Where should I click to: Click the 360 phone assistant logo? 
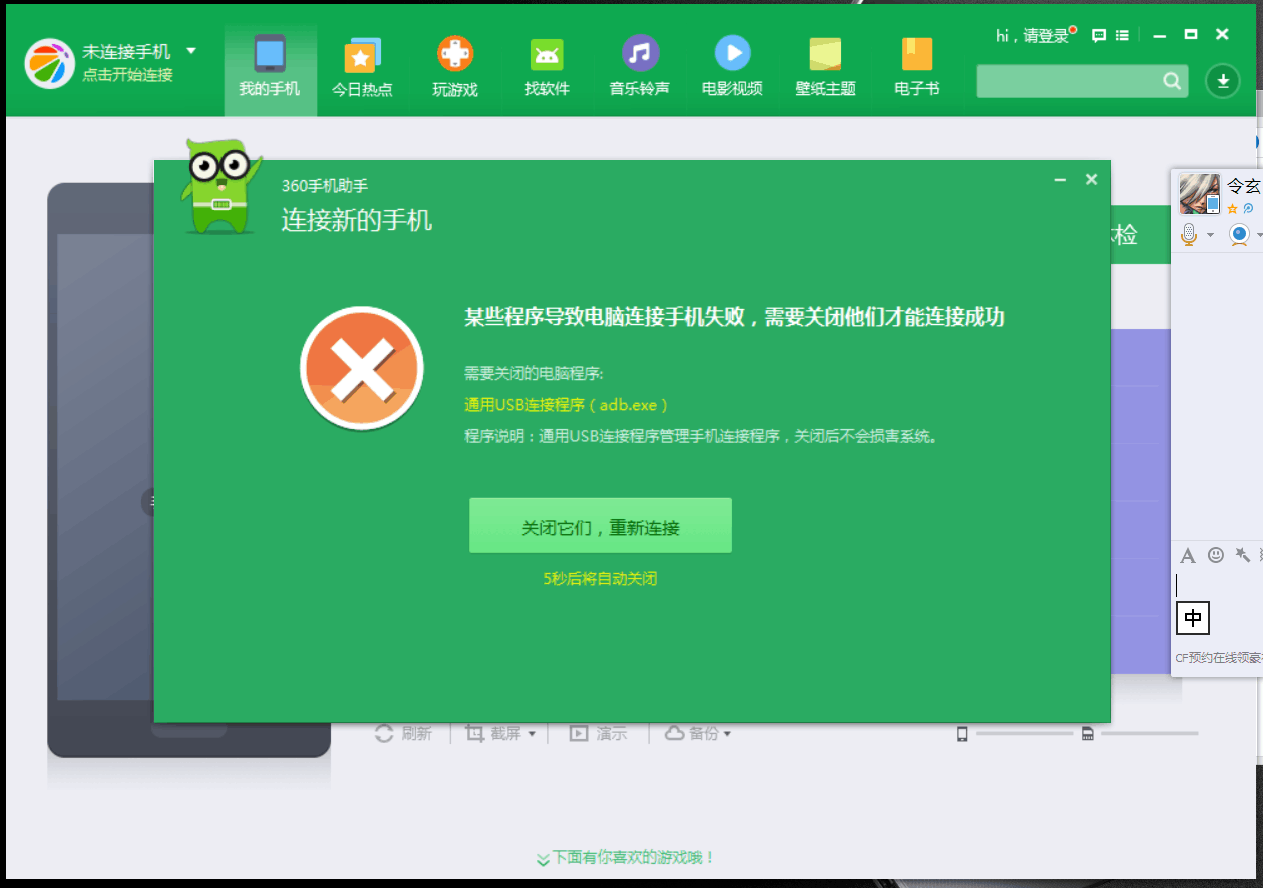pos(50,63)
